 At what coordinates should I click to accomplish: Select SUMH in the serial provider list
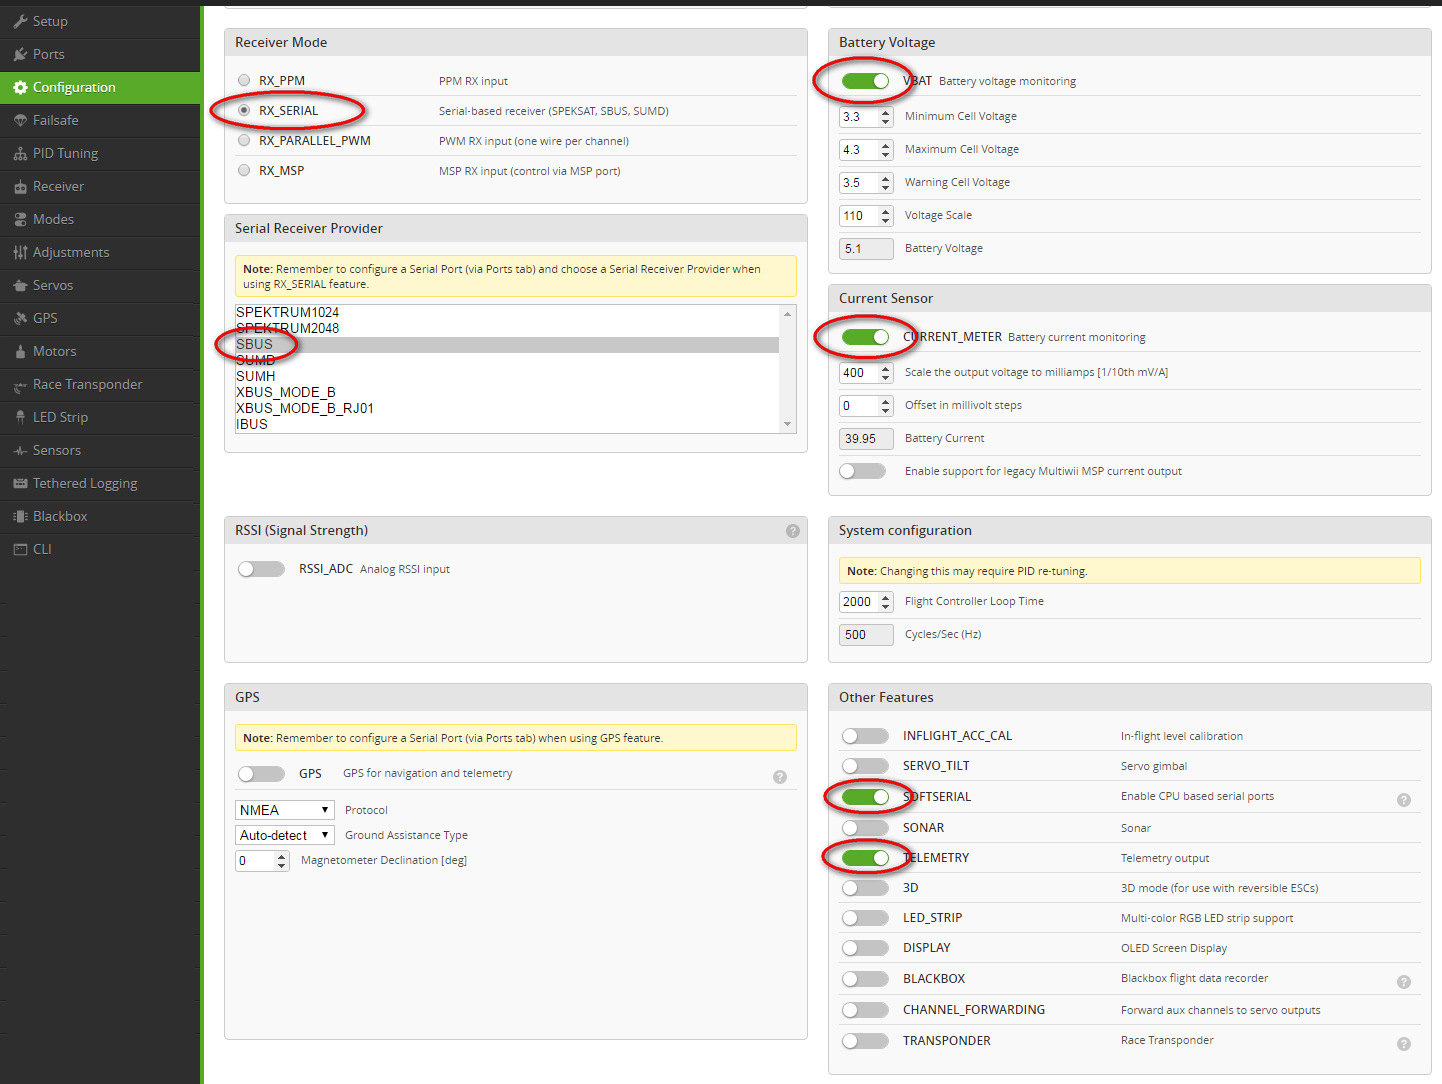(256, 376)
